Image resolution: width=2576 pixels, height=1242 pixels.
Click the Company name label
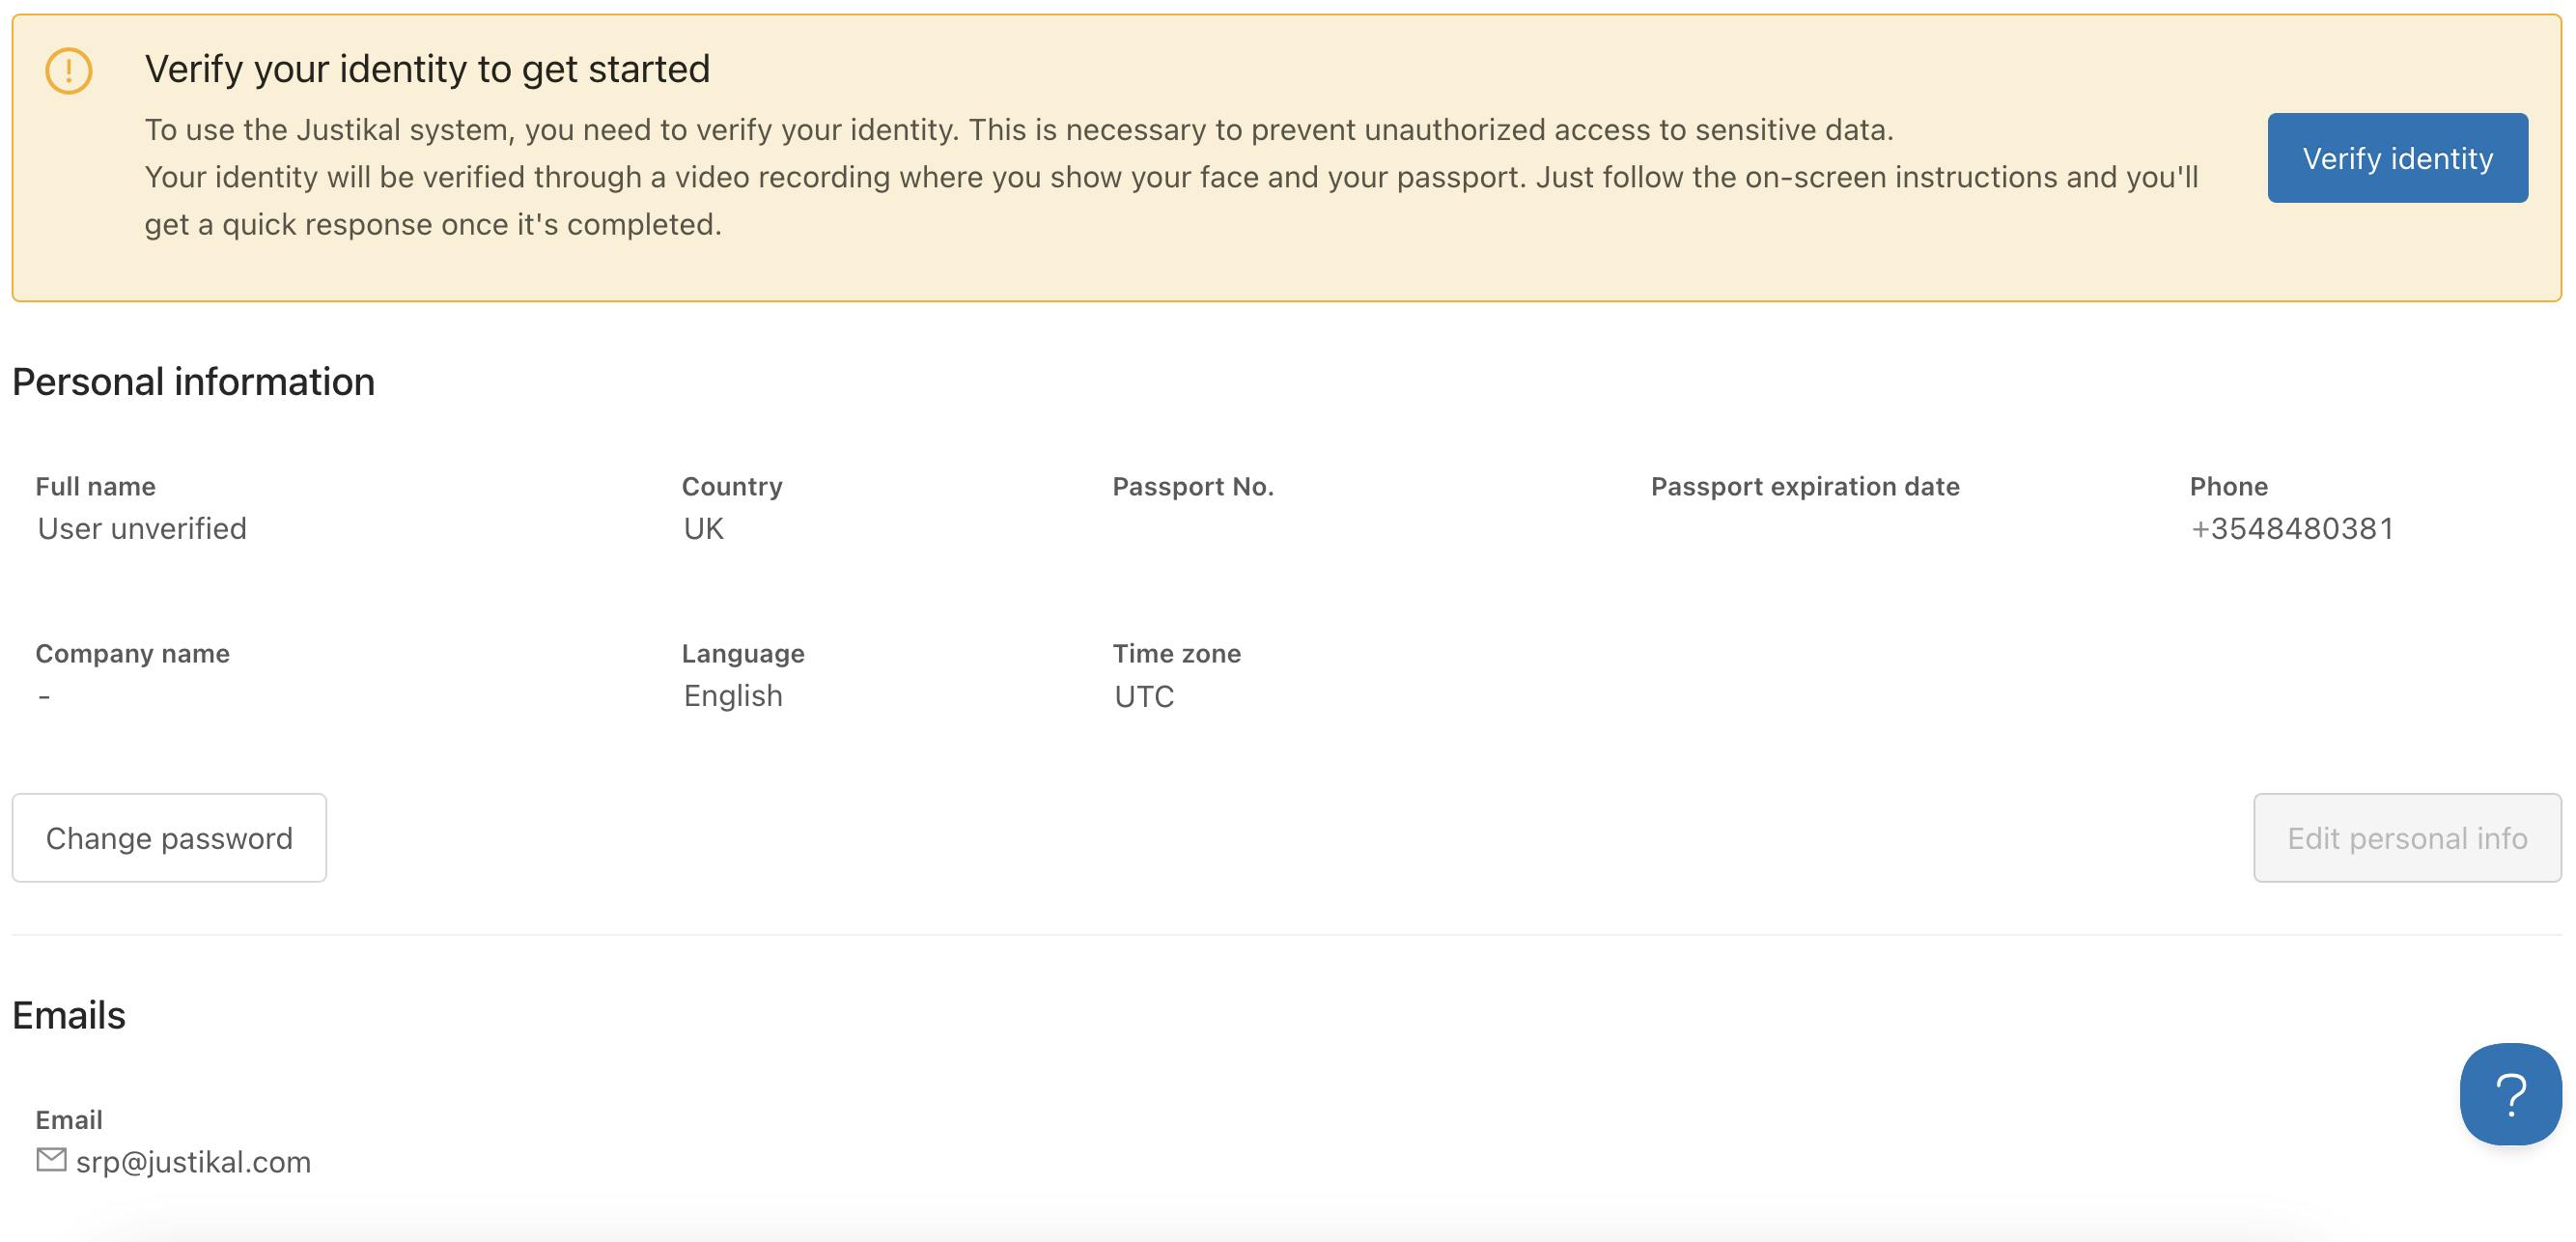pos(132,653)
